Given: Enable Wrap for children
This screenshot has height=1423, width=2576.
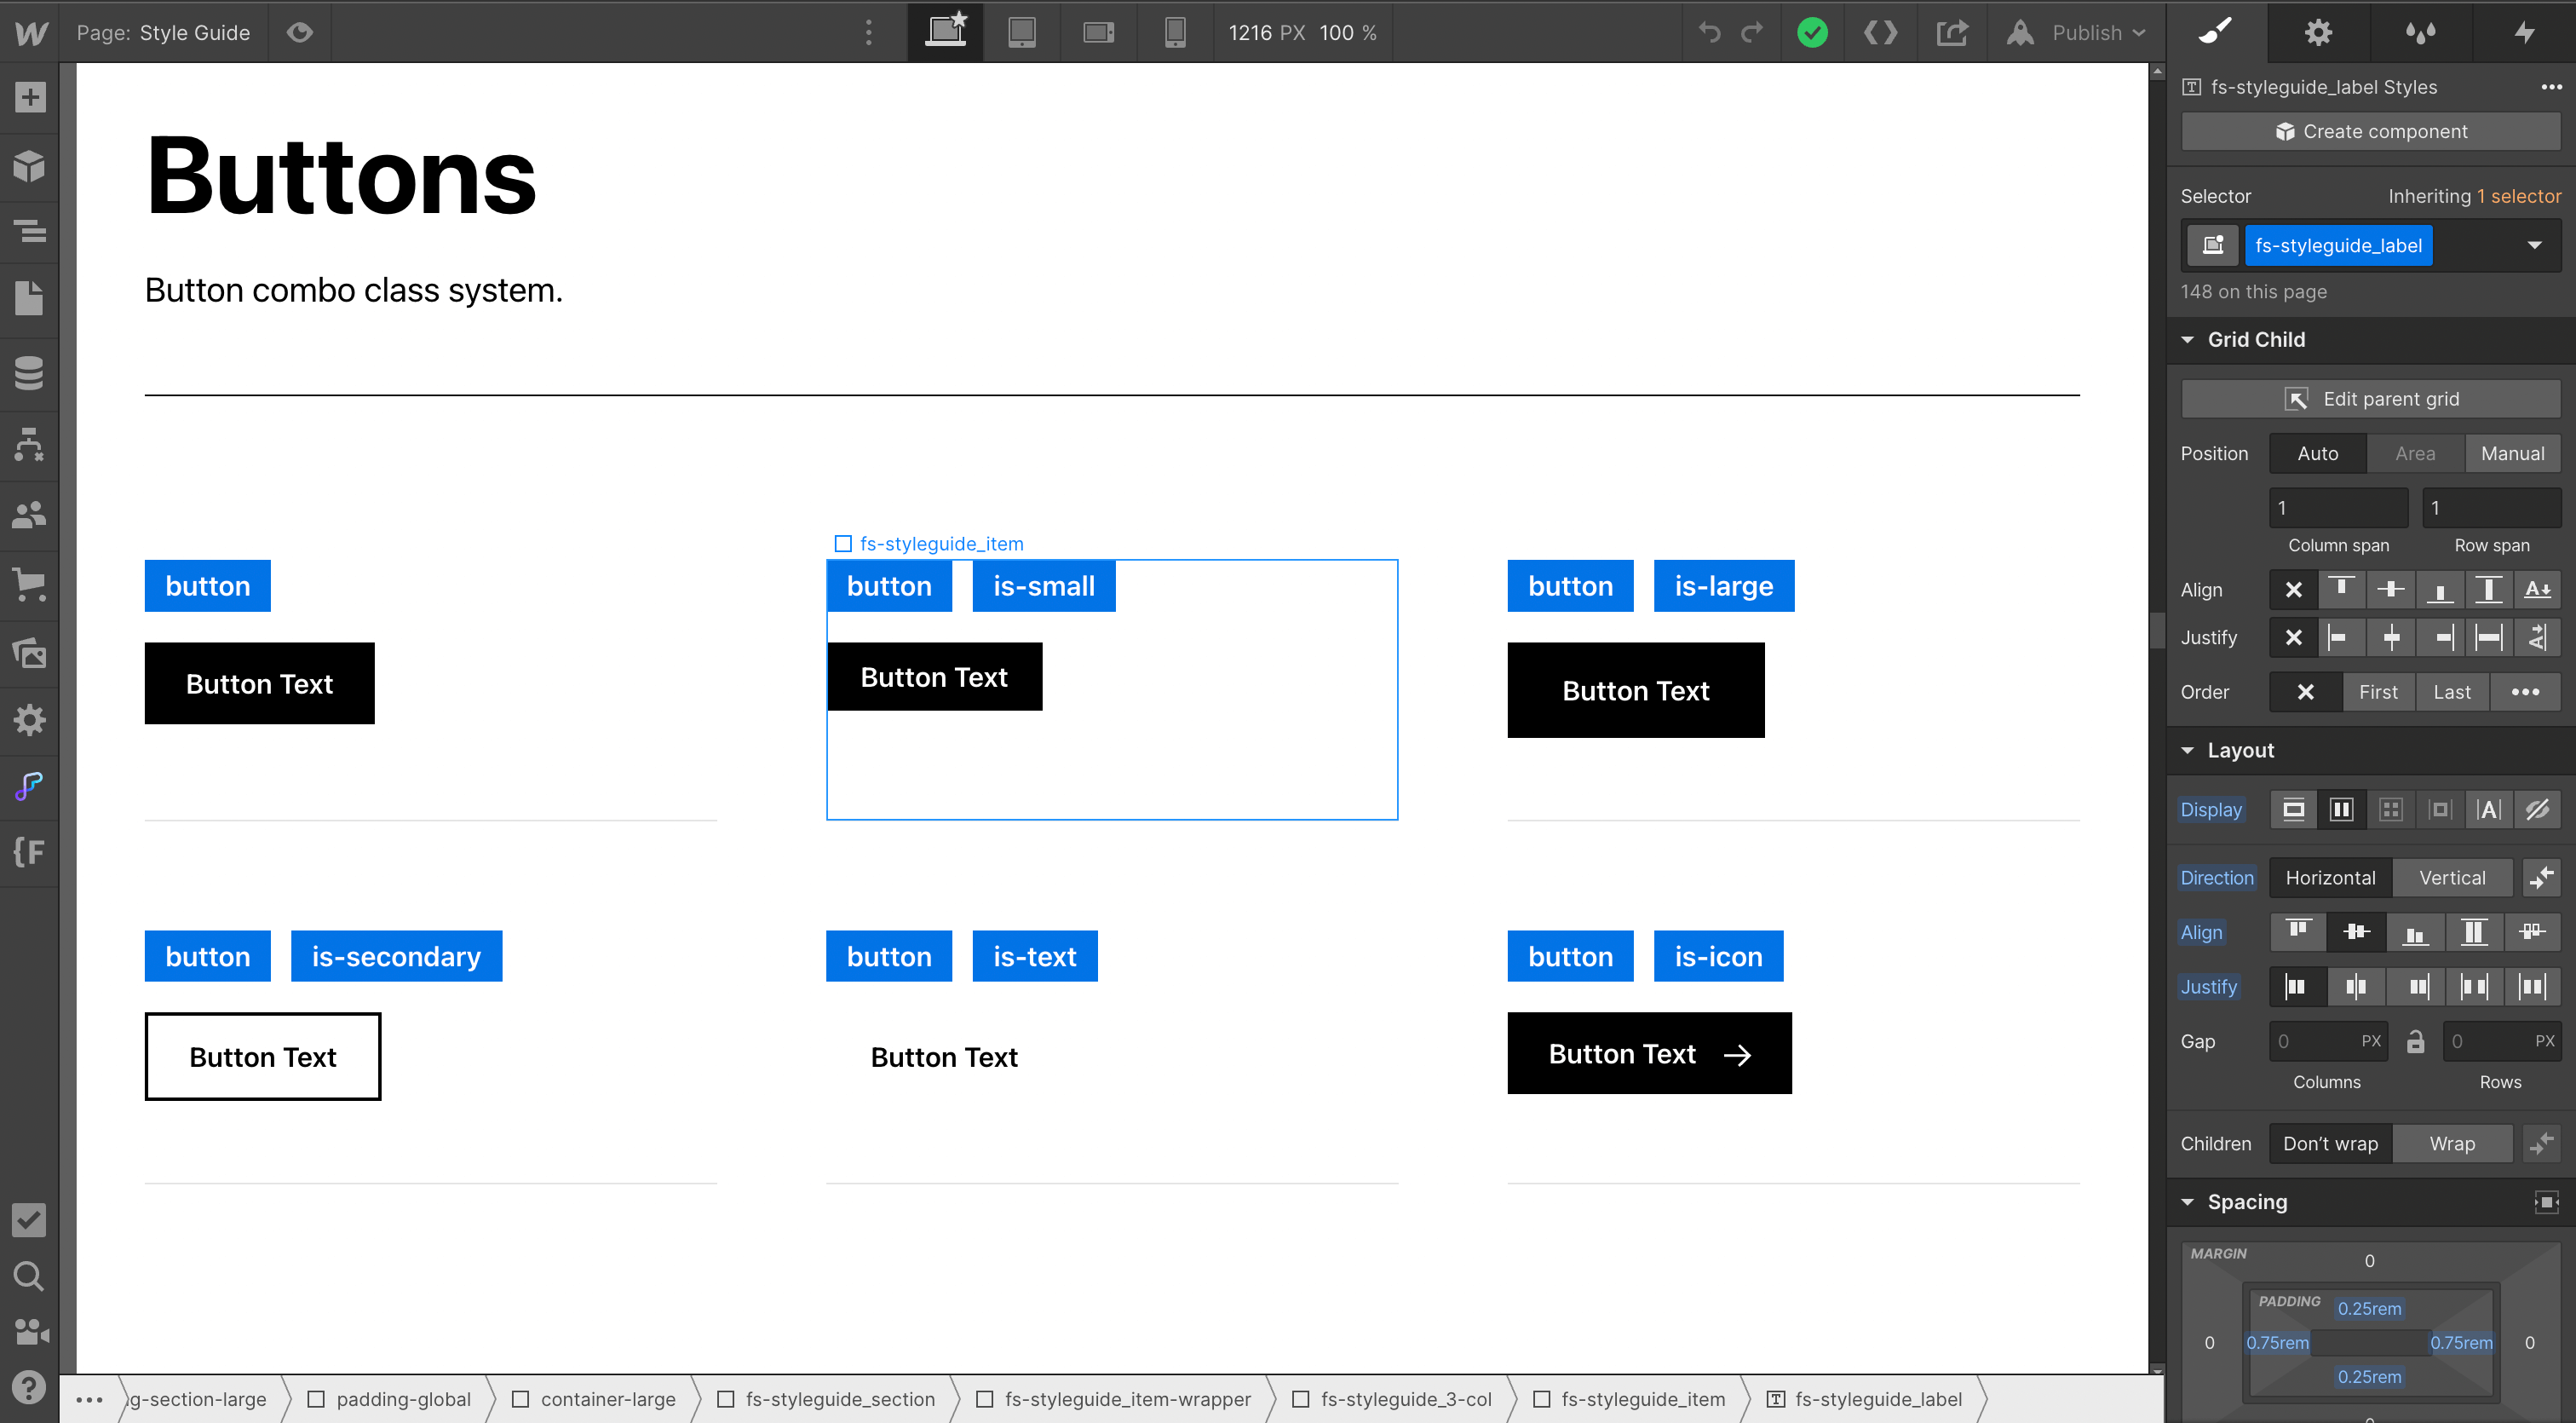Looking at the screenshot, I should click(x=2451, y=1143).
